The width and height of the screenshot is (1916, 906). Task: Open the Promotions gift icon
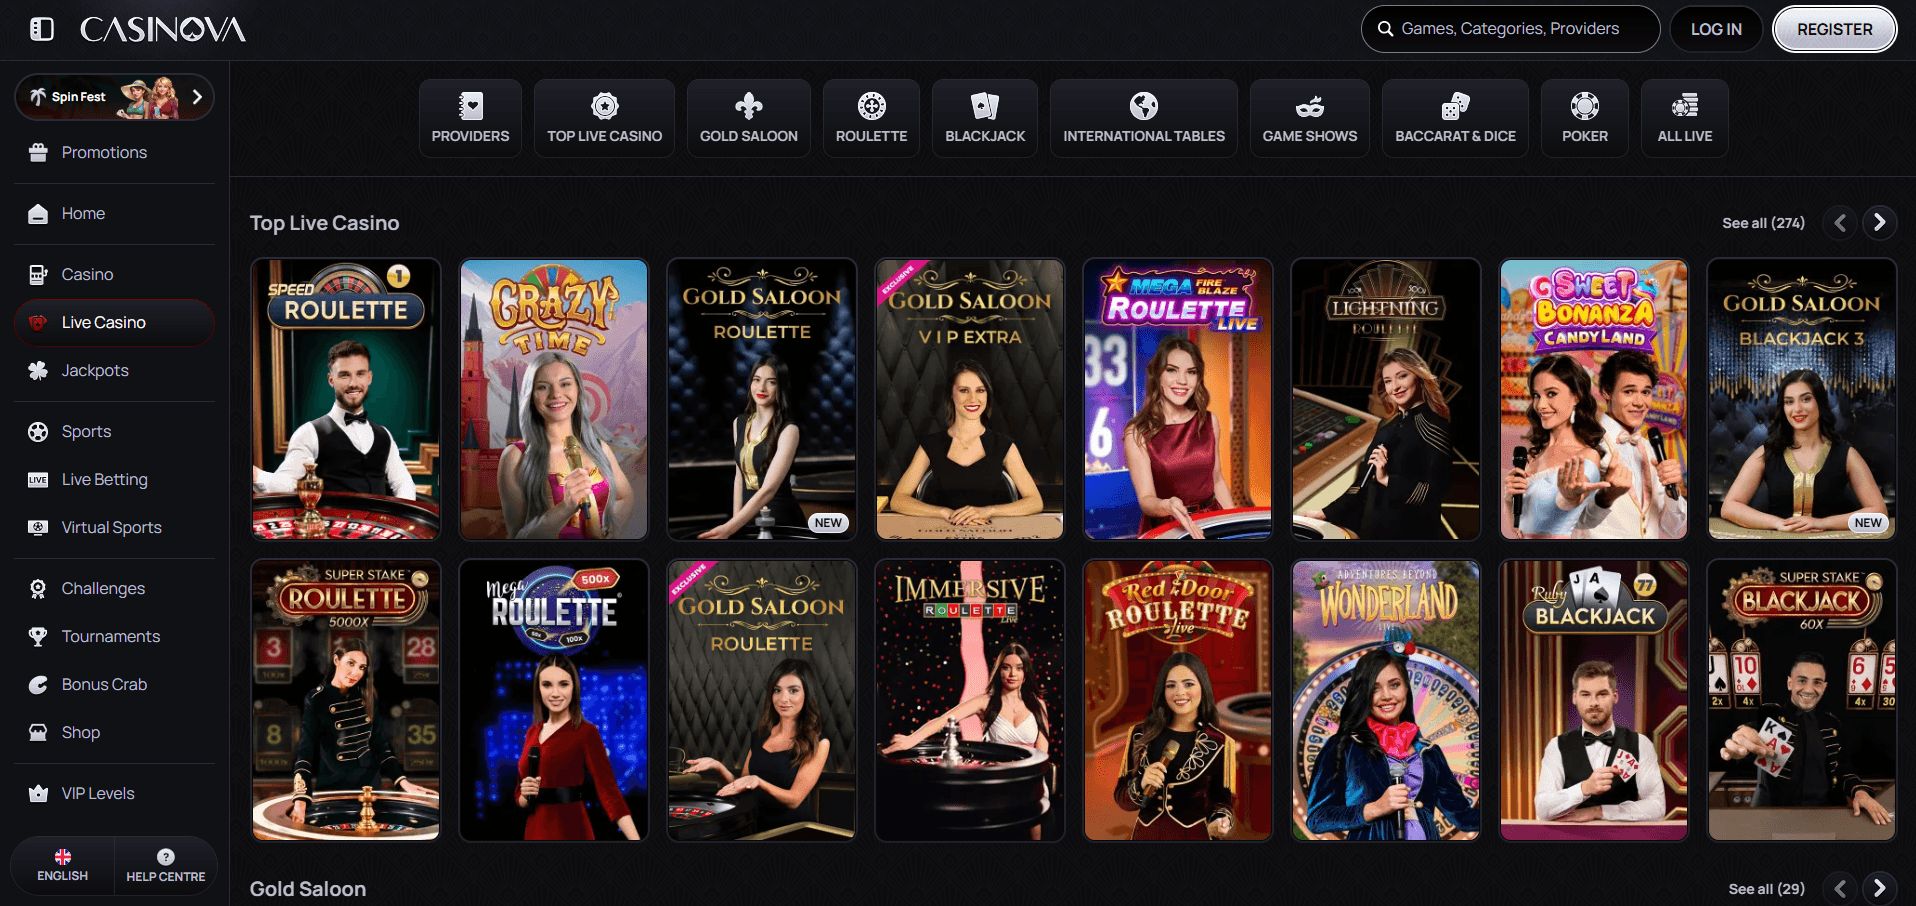[x=38, y=152]
